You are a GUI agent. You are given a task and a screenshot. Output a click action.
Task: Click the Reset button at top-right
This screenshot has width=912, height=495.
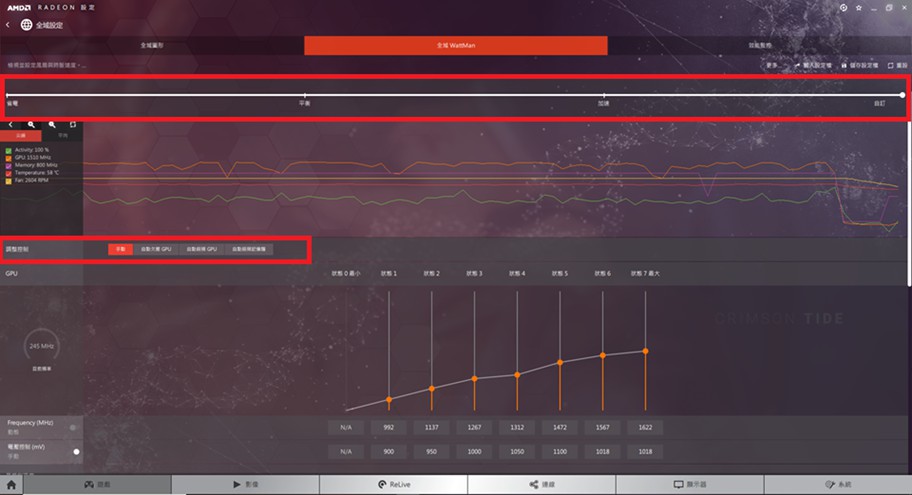coord(897,65)
